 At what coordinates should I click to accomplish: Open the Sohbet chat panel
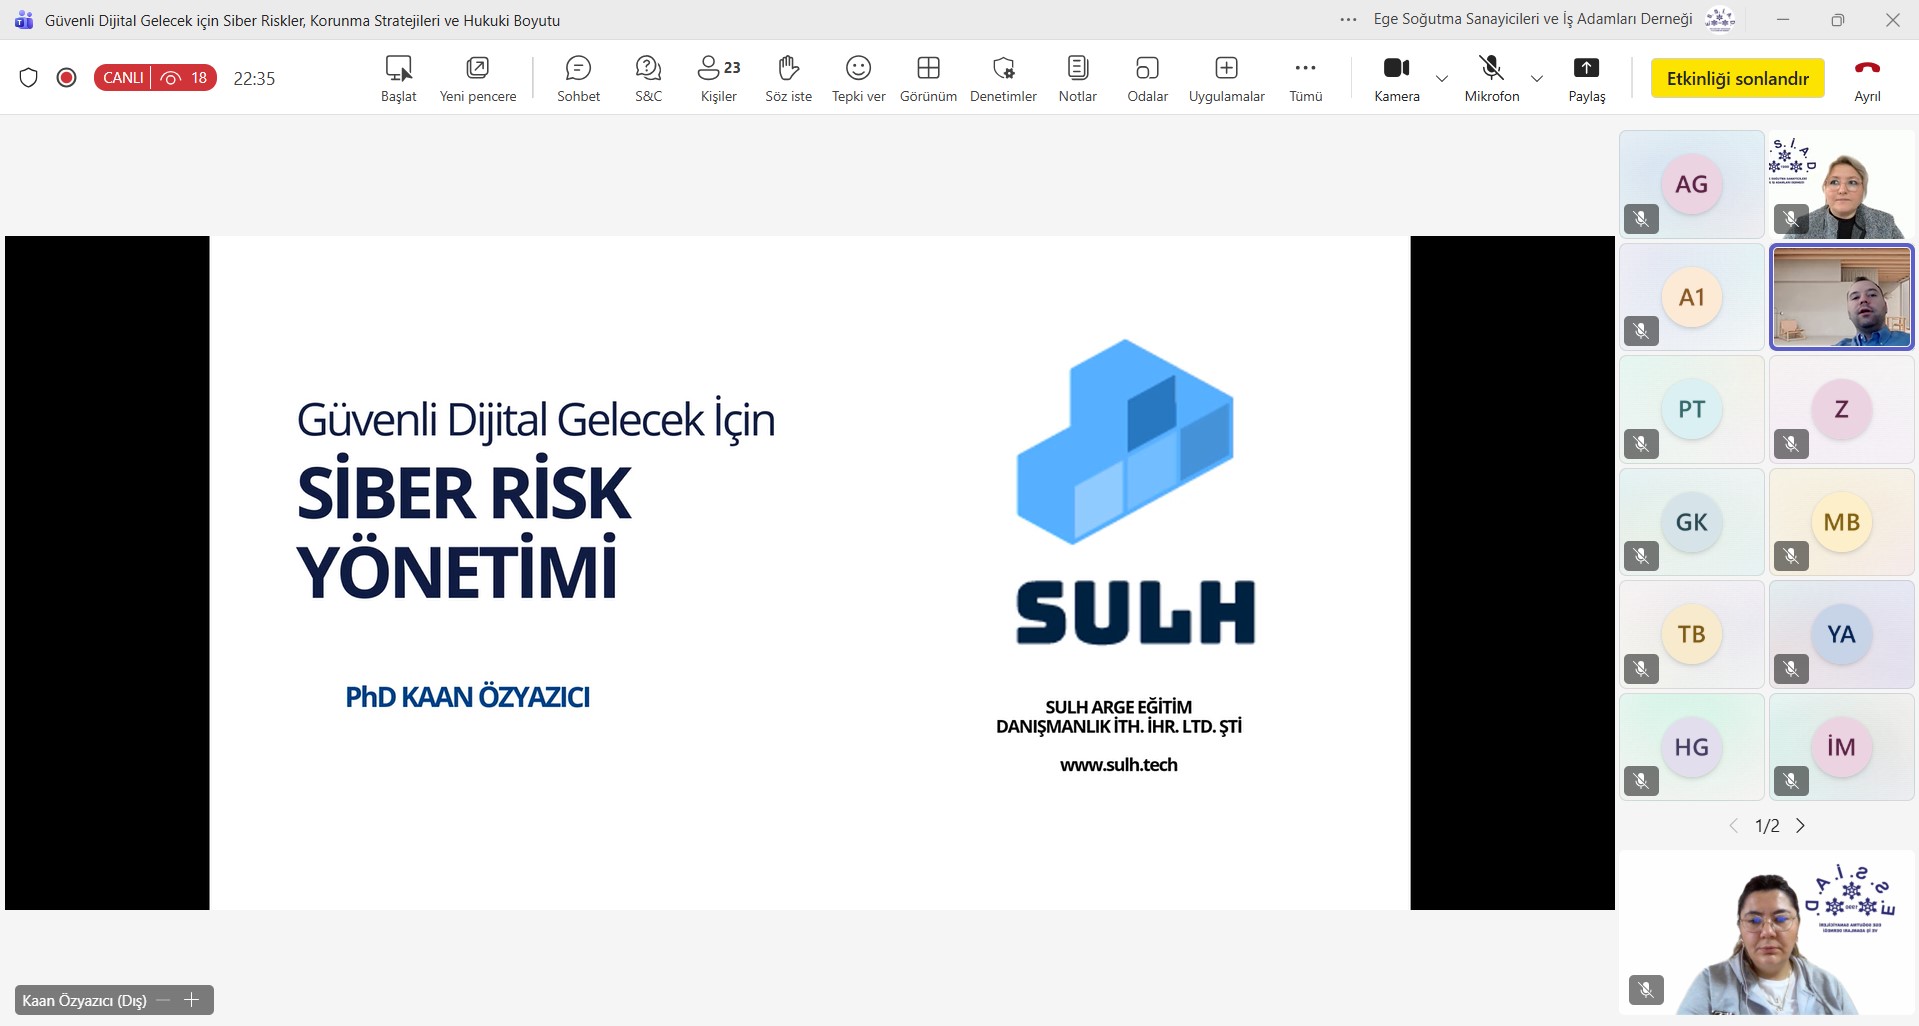click(578, 79)
